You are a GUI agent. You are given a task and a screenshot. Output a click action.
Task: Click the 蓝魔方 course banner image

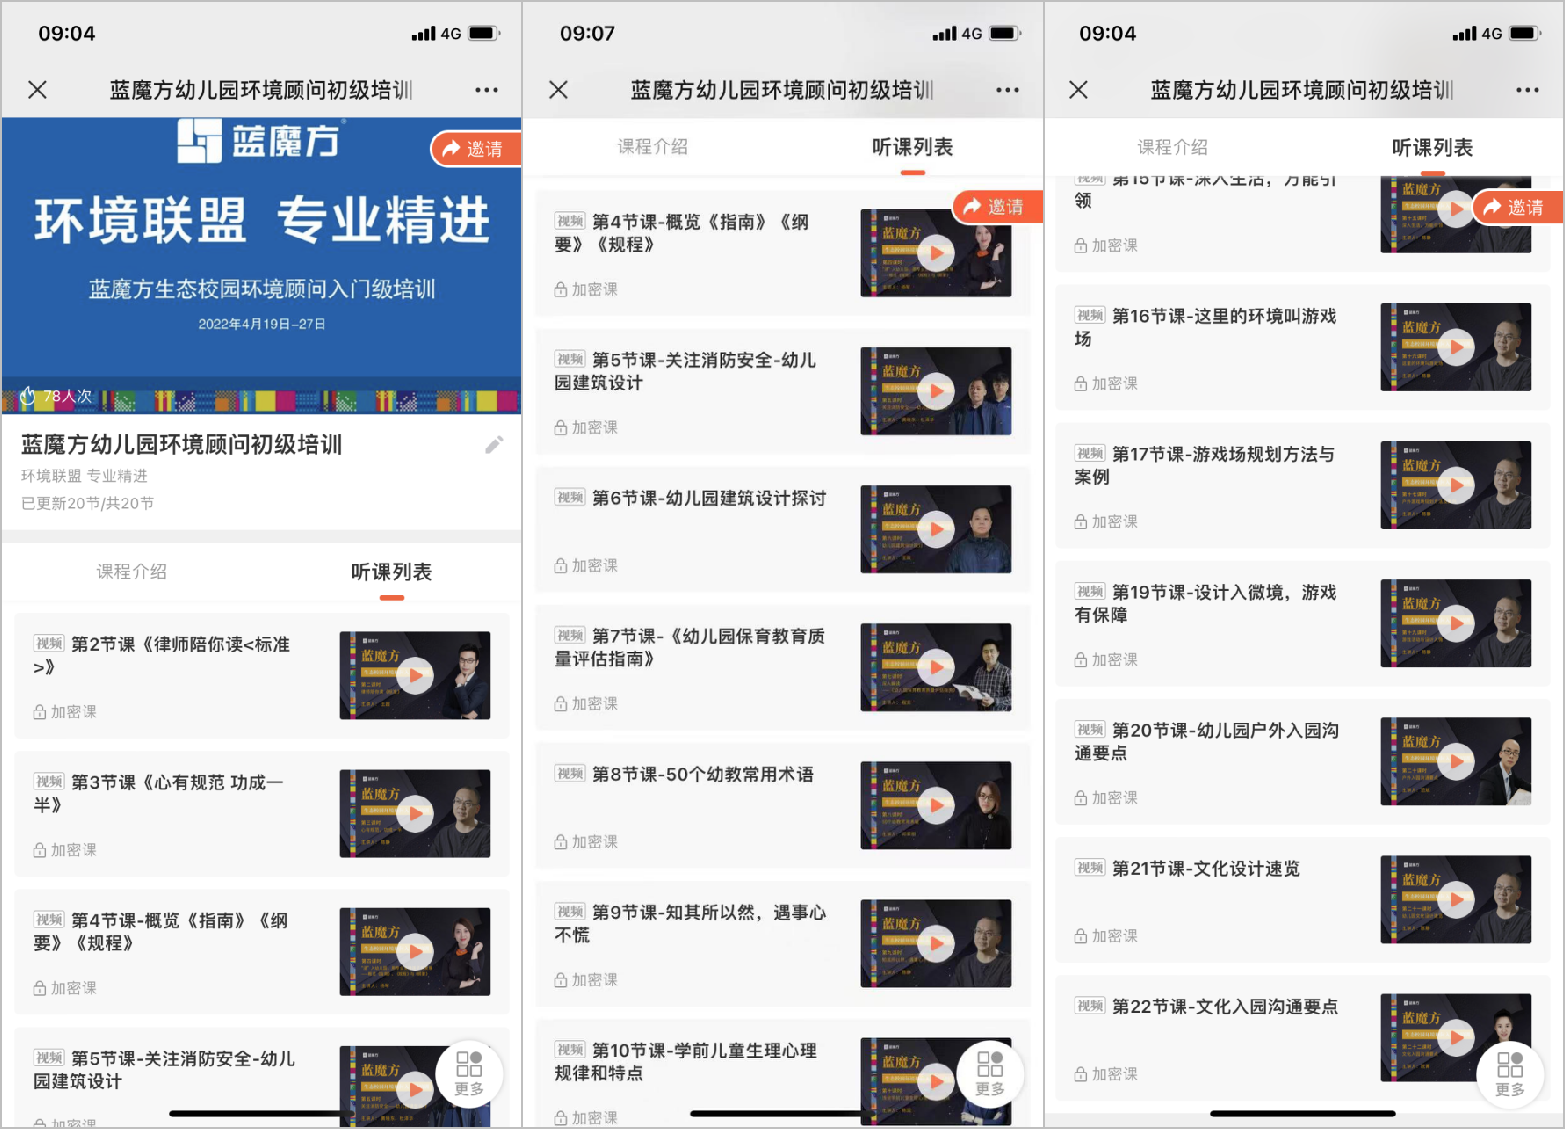point(262,265)
